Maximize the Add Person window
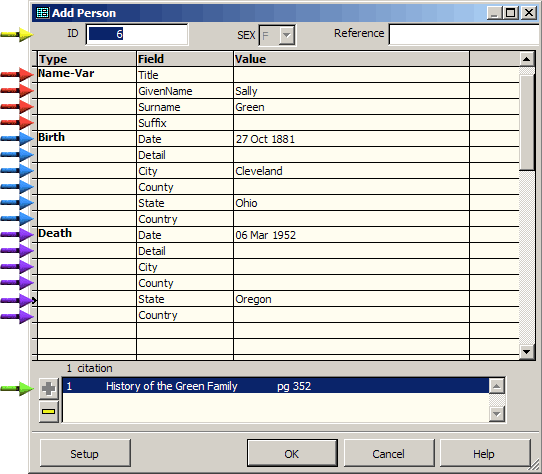Image resolution: width=542 pixels, height=474 pixels. (510, 13)
